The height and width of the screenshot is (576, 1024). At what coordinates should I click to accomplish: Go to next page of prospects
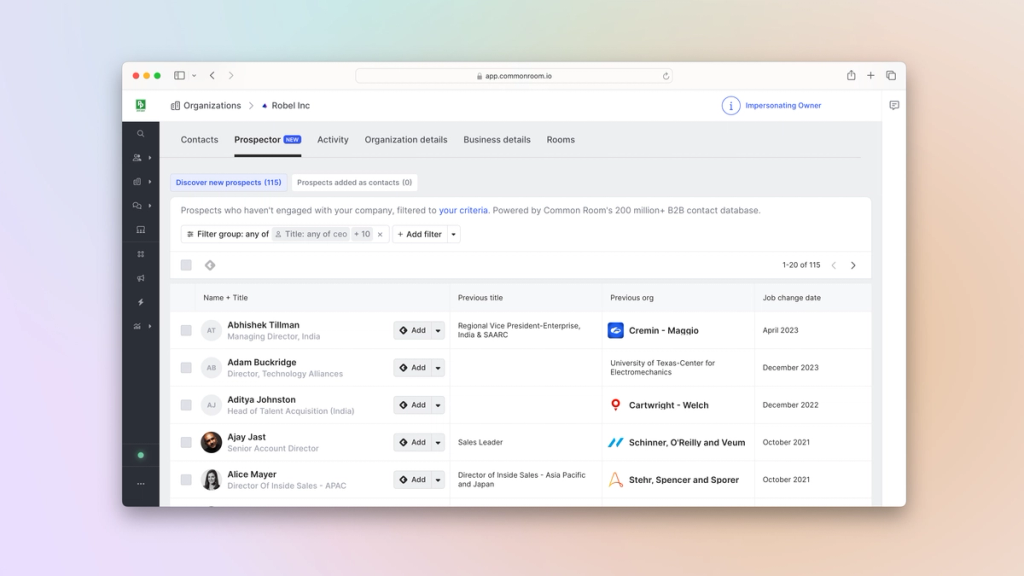[853, 265]
